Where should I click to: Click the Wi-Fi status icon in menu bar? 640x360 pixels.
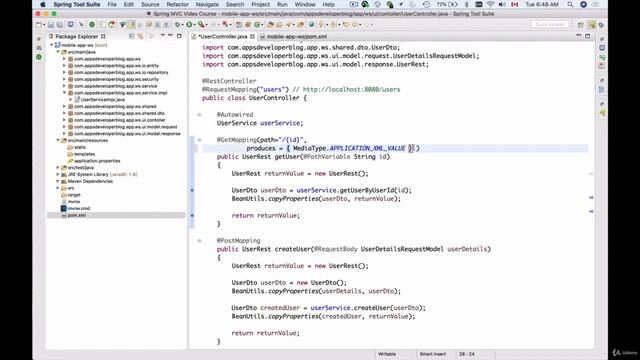[491, 4]
